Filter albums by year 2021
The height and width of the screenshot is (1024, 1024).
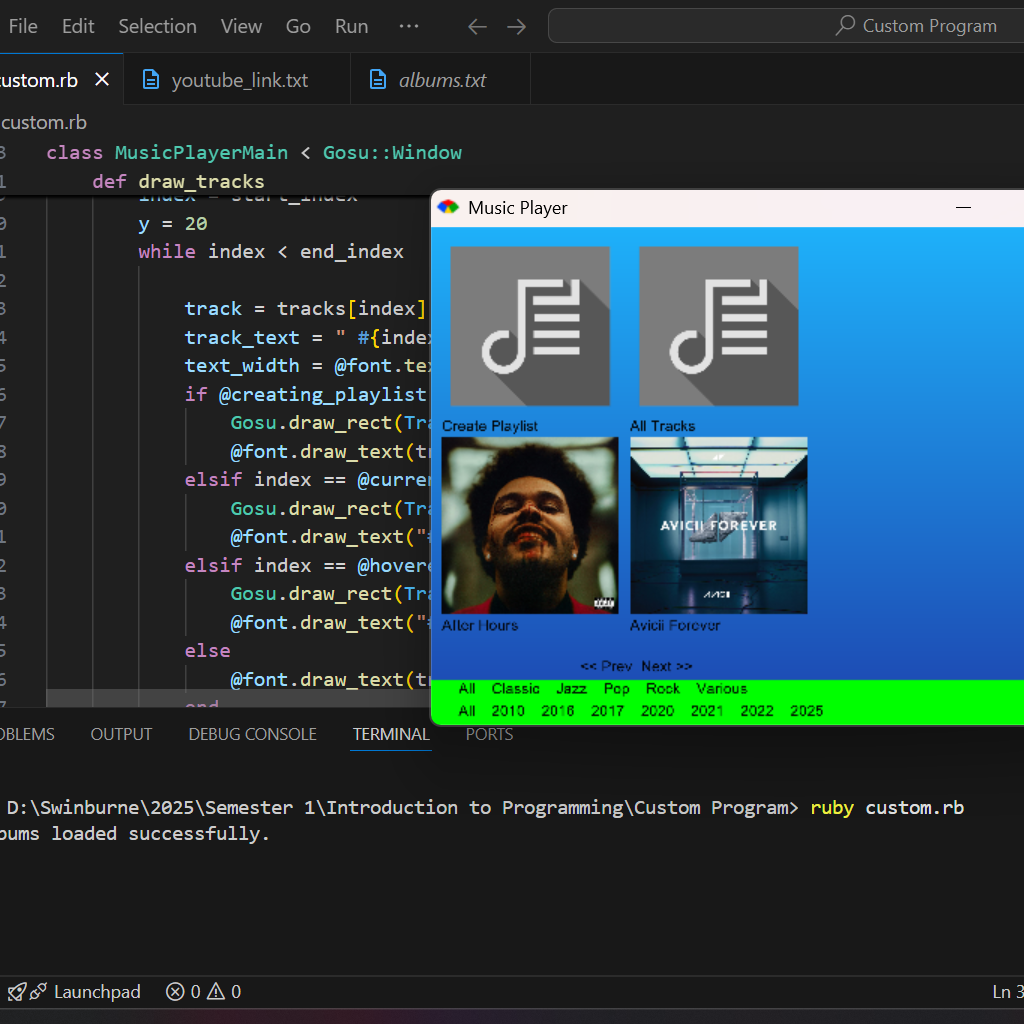(x=707, y=711)
